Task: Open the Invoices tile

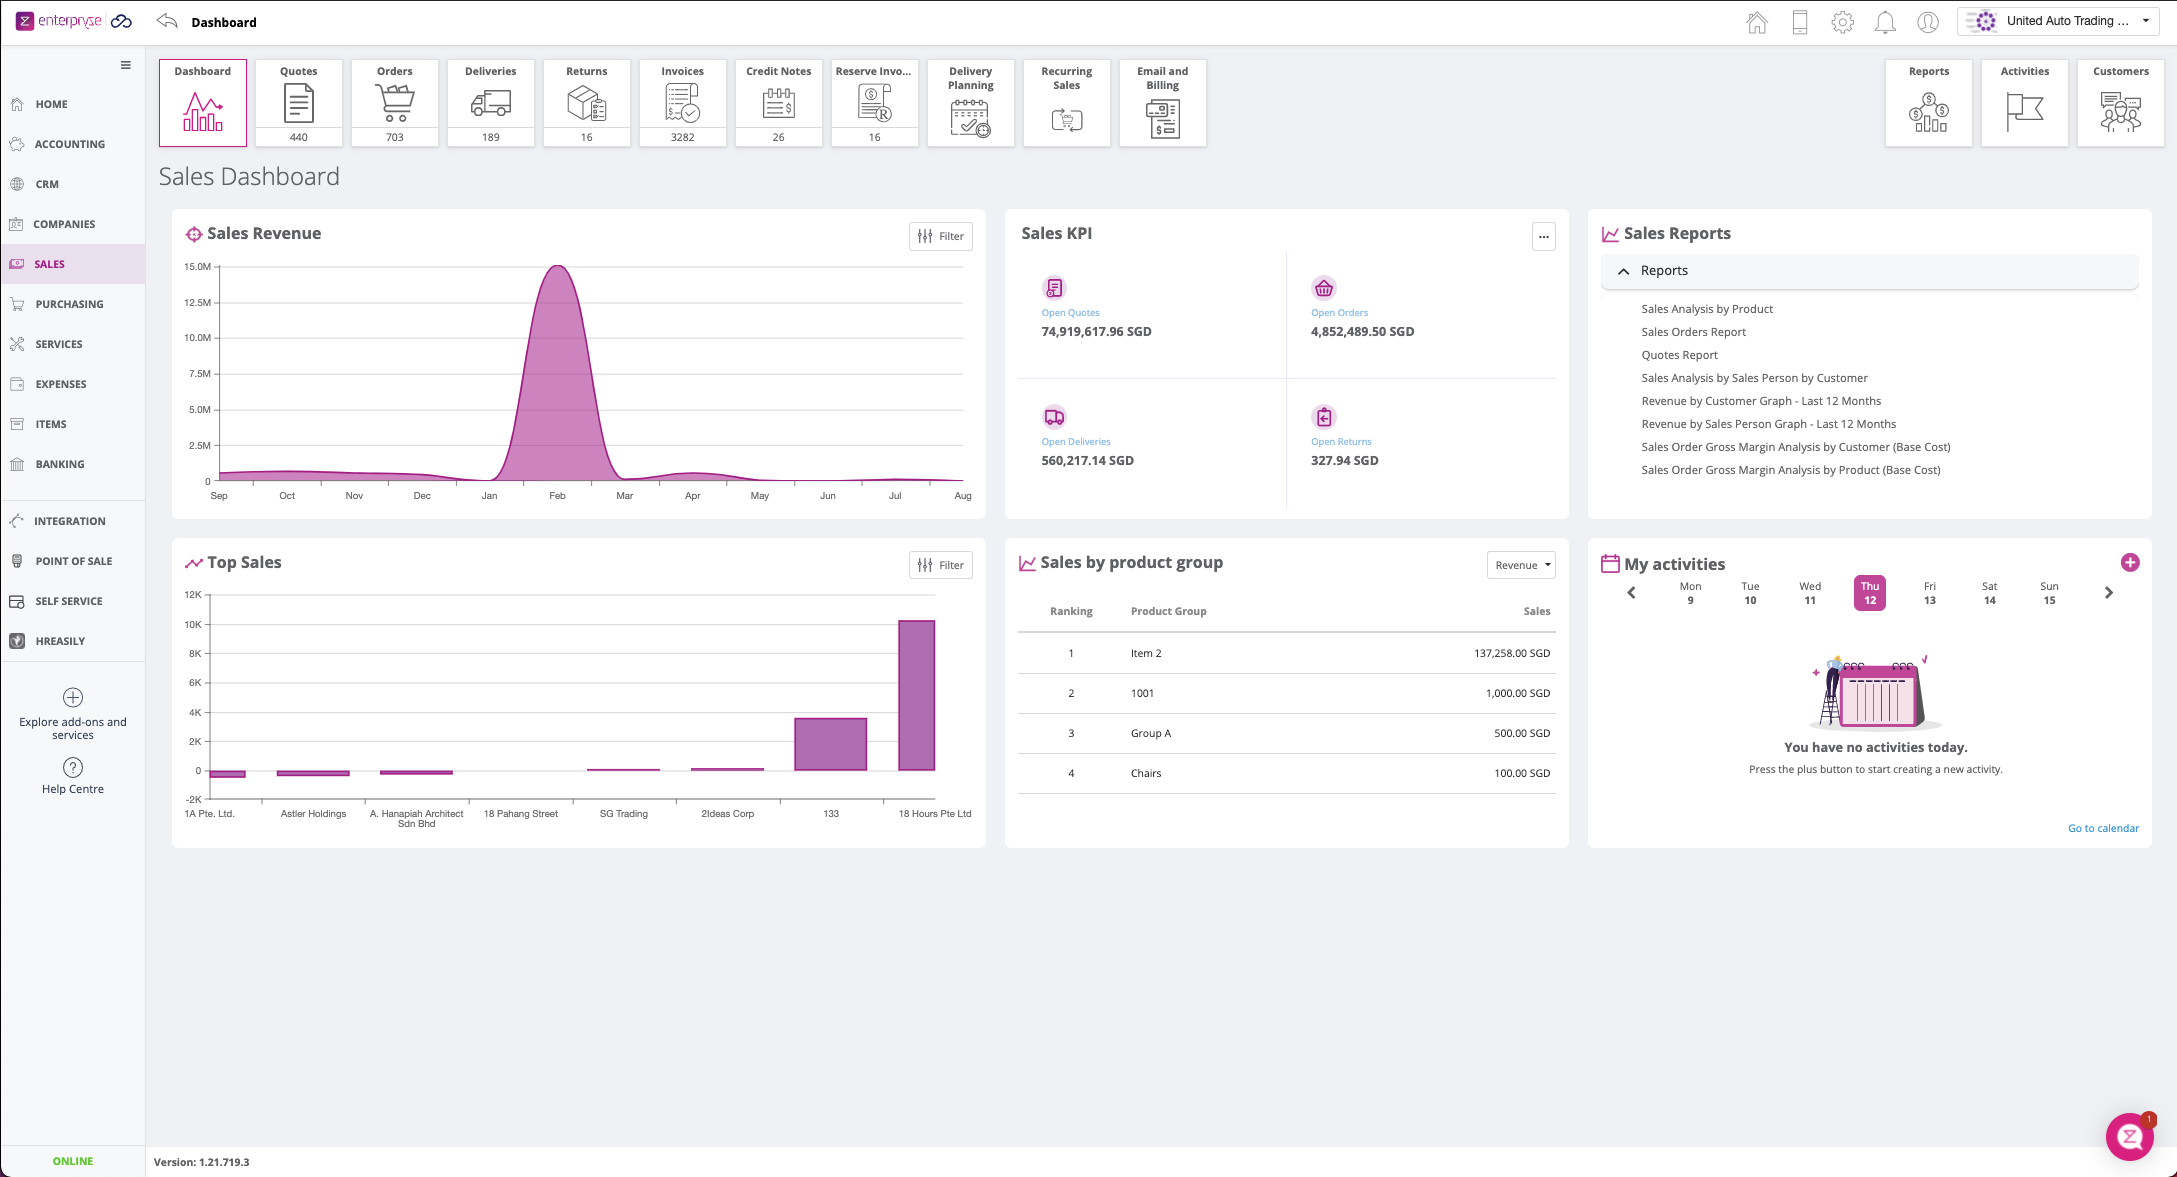Action: (x=682, y=103)
